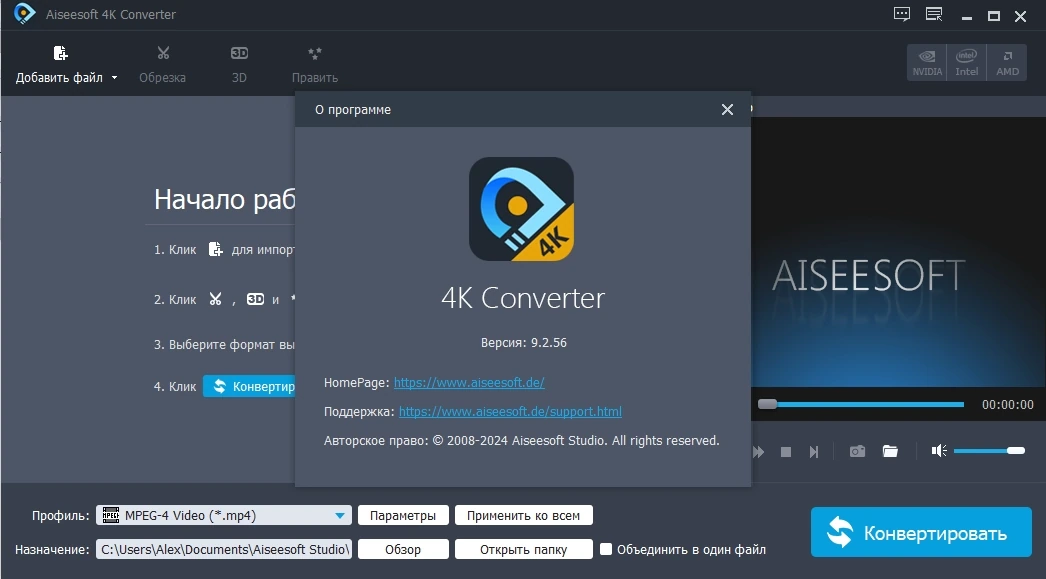Open the aiseesoft.de support.html link
This screenshot has width=1046, height=579.
tap(510, 412)
